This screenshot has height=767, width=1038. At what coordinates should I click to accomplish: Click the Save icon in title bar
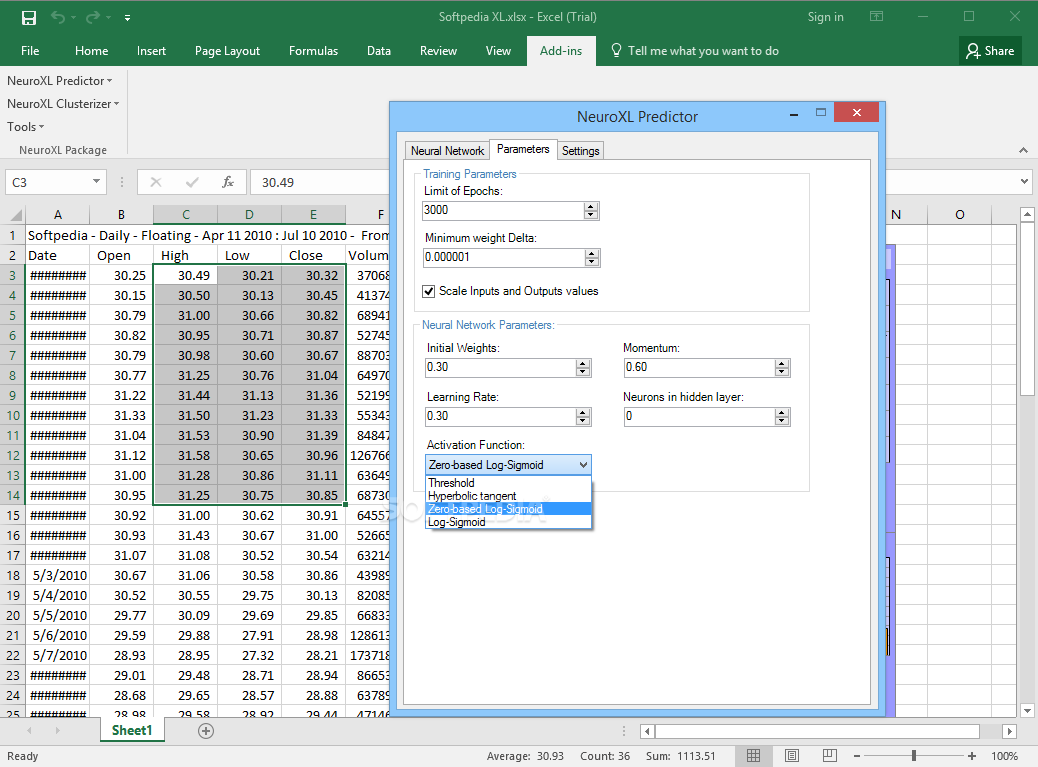tap(28, 17)
